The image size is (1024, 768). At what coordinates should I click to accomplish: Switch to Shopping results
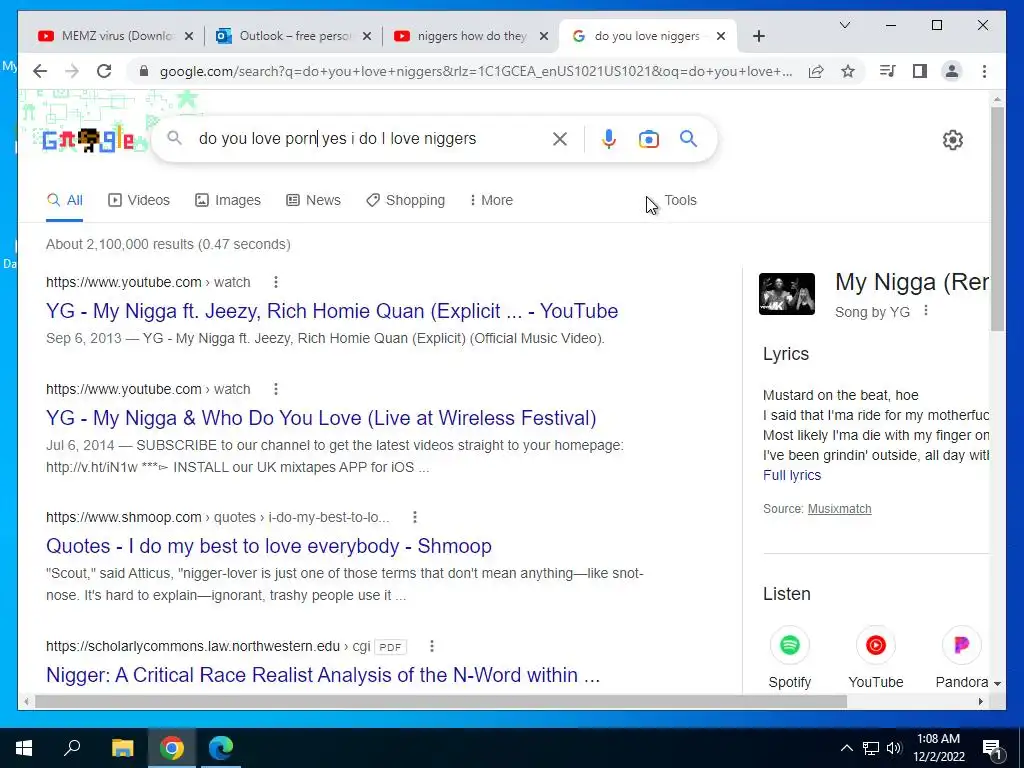point(406,200)
